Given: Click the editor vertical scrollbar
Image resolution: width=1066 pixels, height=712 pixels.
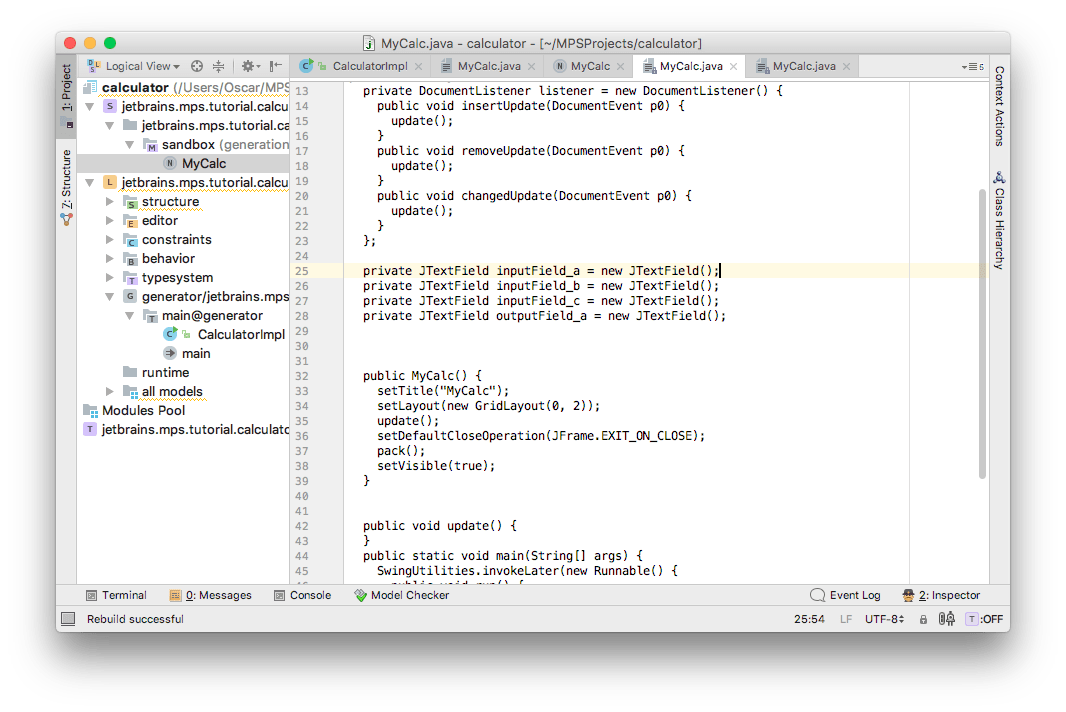Looking at the screenshot, I should pos(981,330).
